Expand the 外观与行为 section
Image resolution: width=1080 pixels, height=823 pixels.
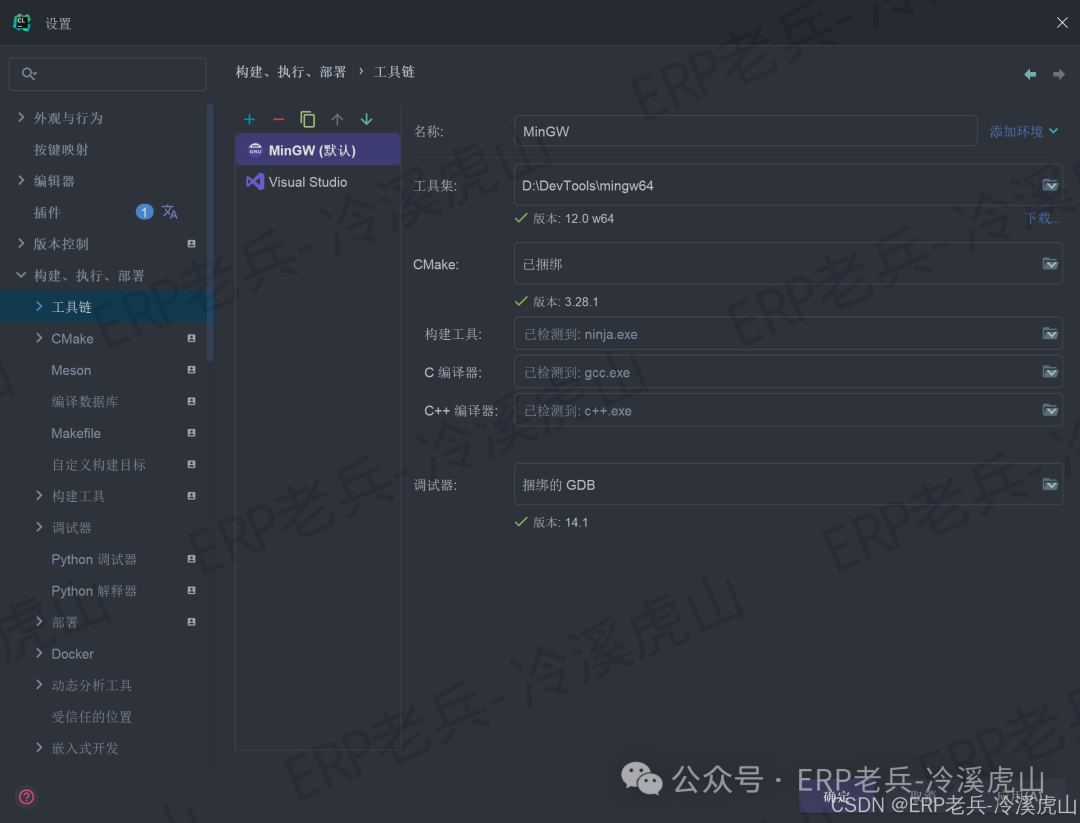(21, 118)
